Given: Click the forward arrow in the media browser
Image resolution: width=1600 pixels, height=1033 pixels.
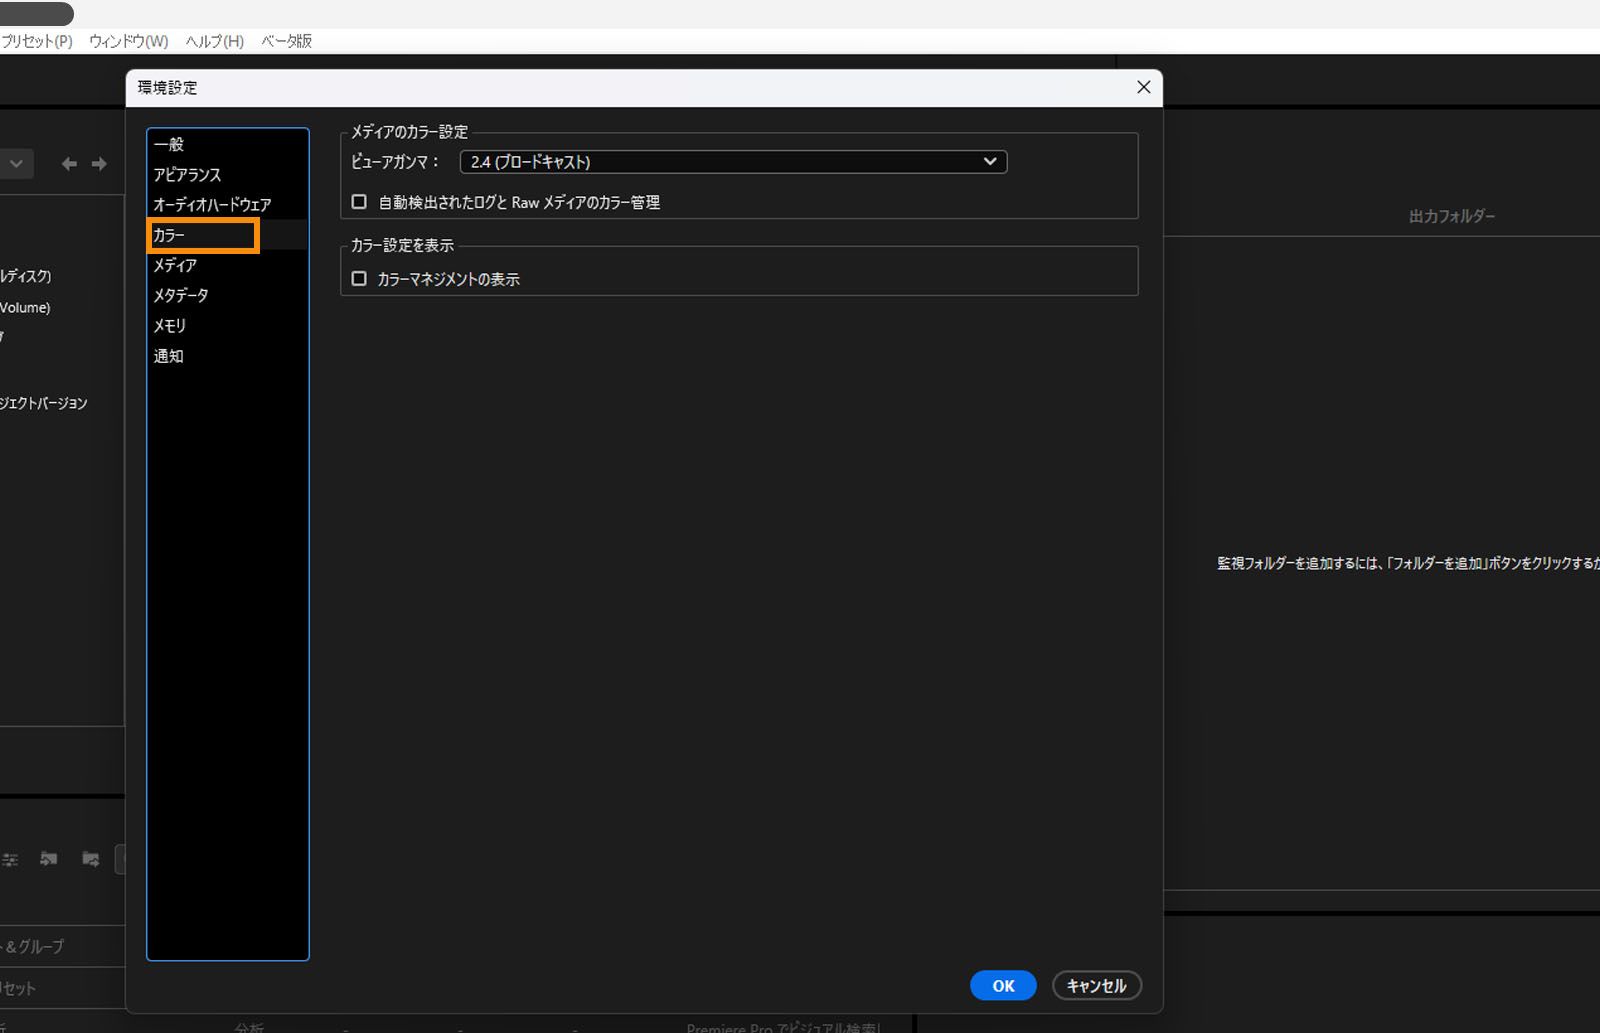Looking at the screenshot, I should [x=99, y=164].
